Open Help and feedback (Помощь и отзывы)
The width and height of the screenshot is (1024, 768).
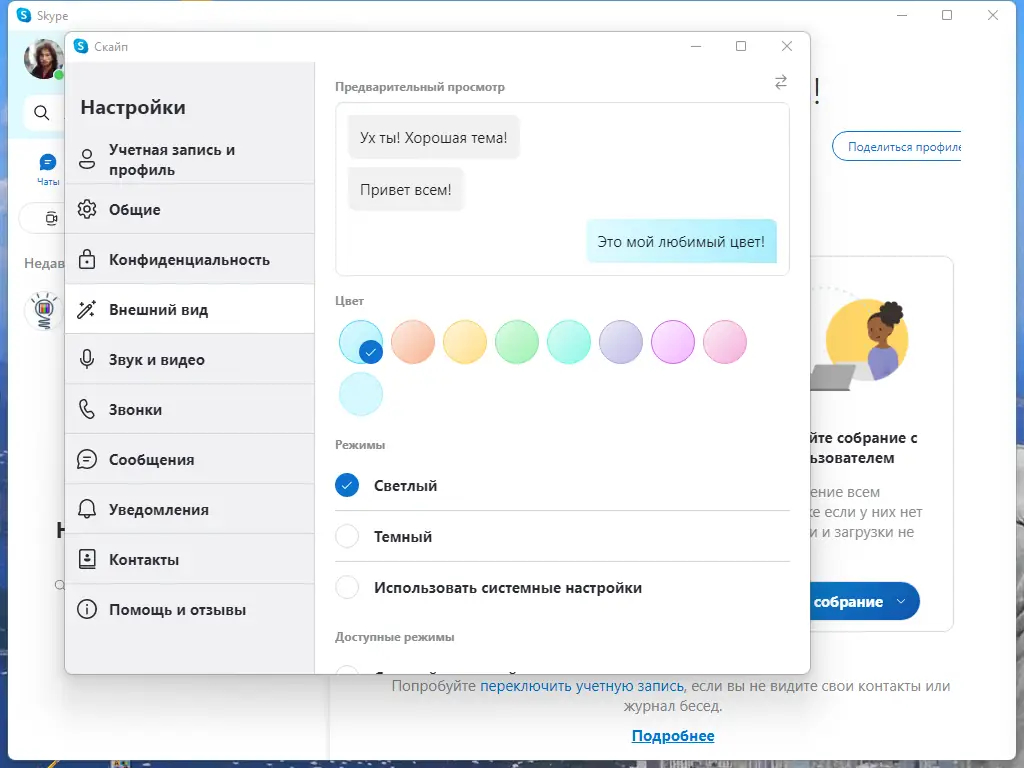click(189, 609)
